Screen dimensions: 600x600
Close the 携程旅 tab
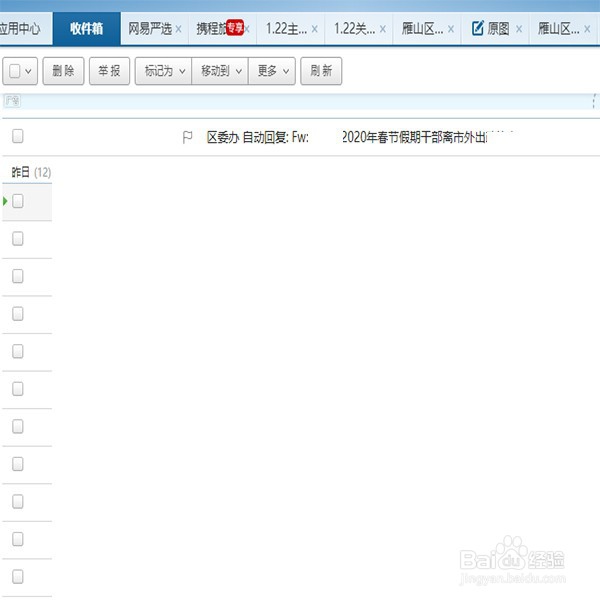tap(247, 29)
